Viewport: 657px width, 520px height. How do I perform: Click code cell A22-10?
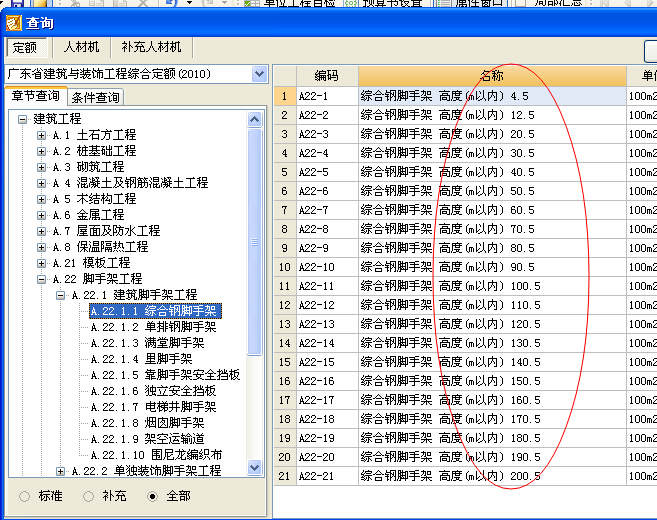click(327, 267)
